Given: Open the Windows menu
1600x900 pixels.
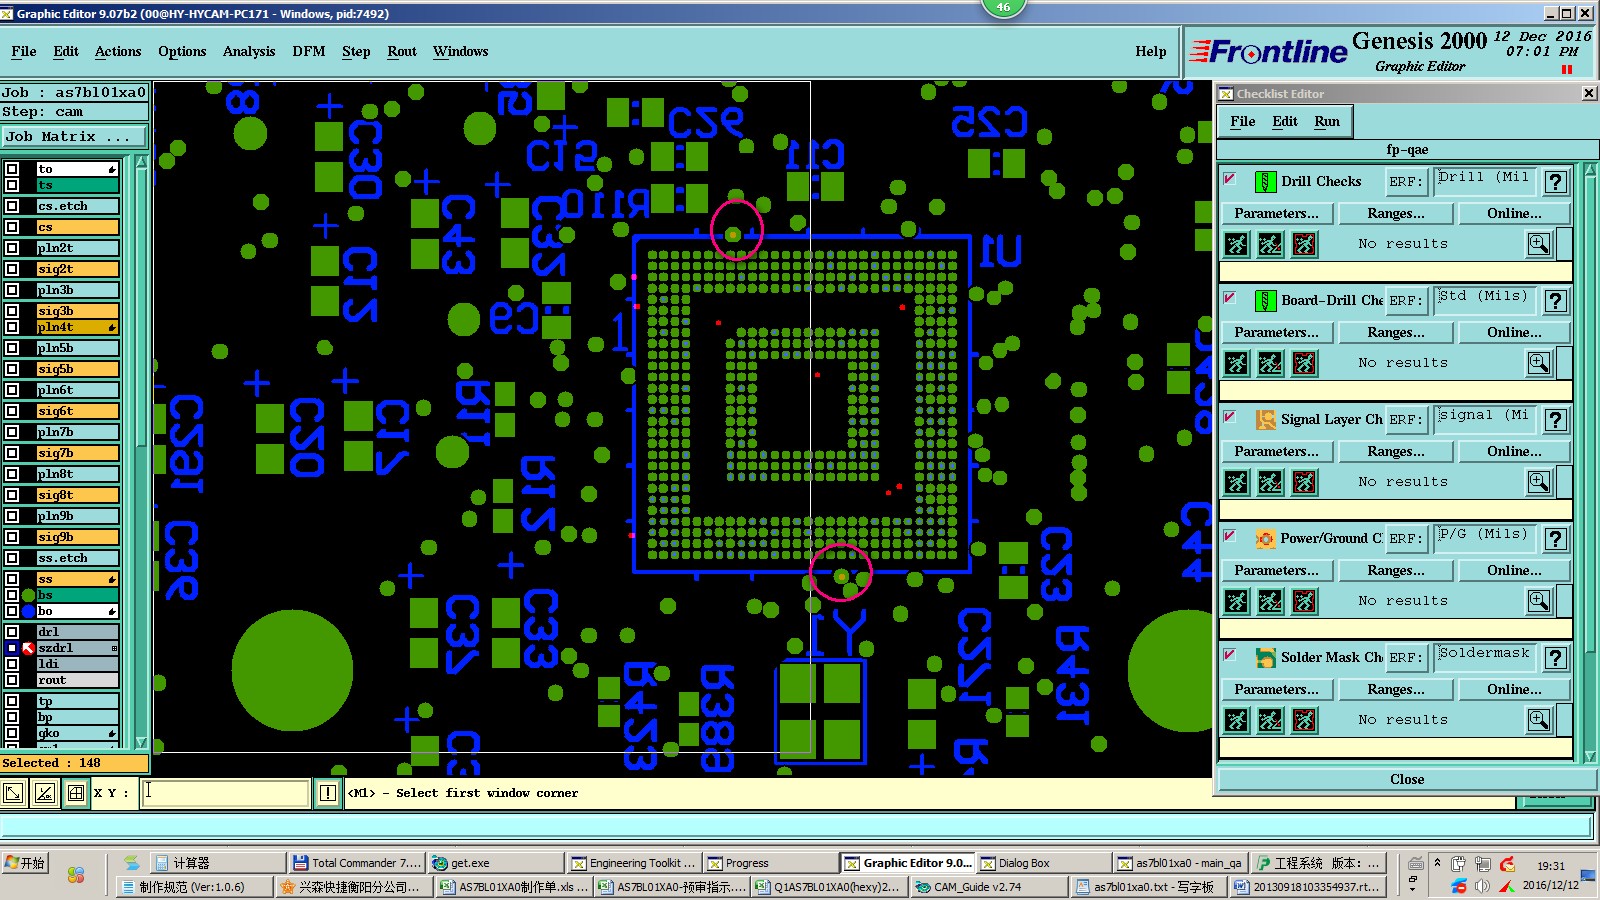Looking at the screenshot, I should pos(460,51).
